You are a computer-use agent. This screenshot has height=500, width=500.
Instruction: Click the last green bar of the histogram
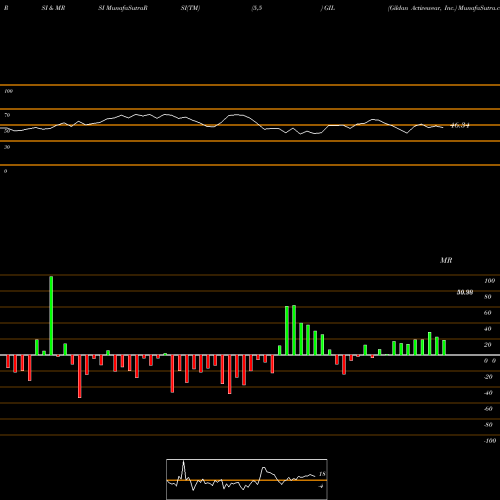444,347
